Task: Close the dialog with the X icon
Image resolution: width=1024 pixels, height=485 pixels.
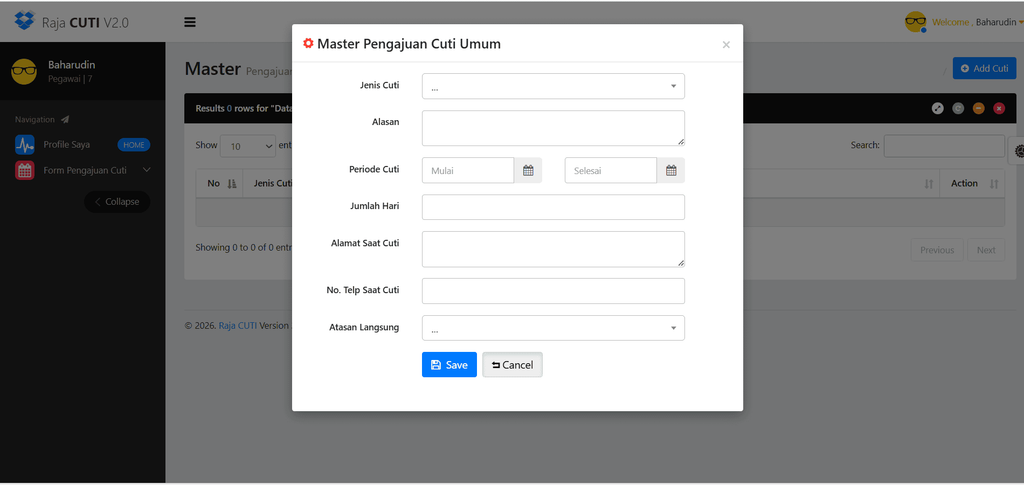Action: tap(726, 45)
